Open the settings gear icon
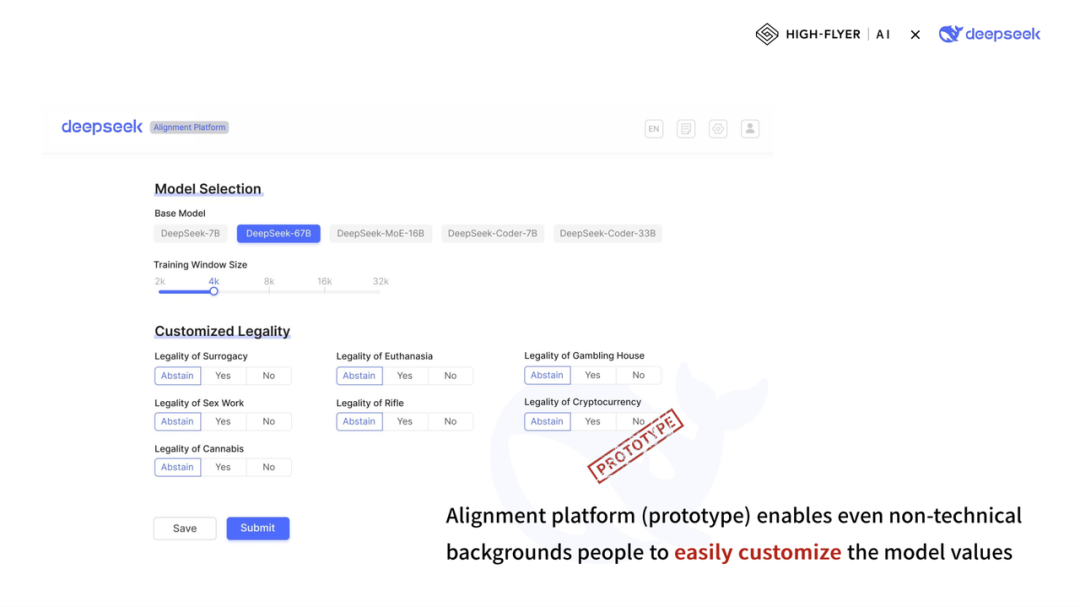The image size is (1080, 607). (718, 129)
